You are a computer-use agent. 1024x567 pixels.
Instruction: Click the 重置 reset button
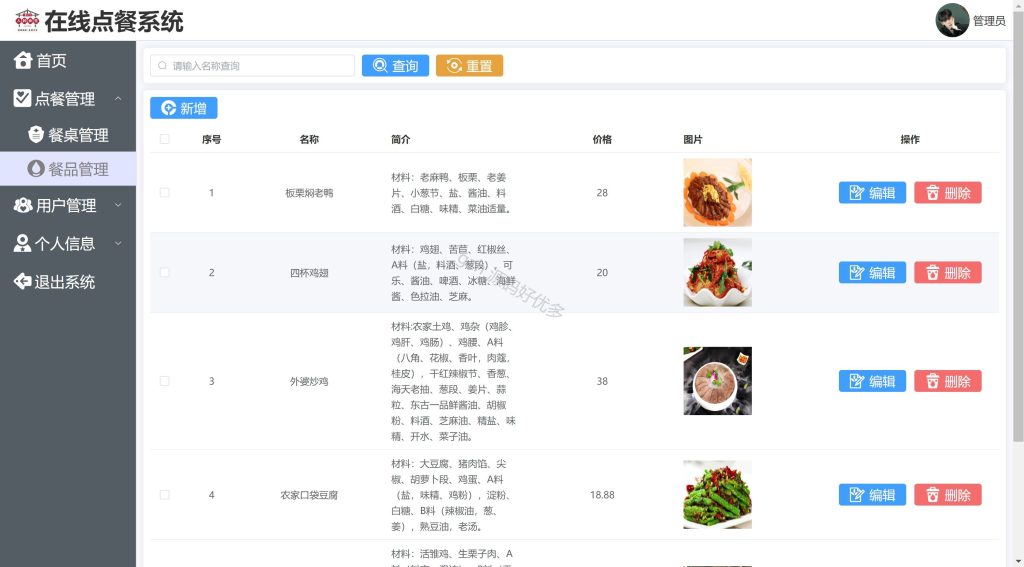(470, 65)
